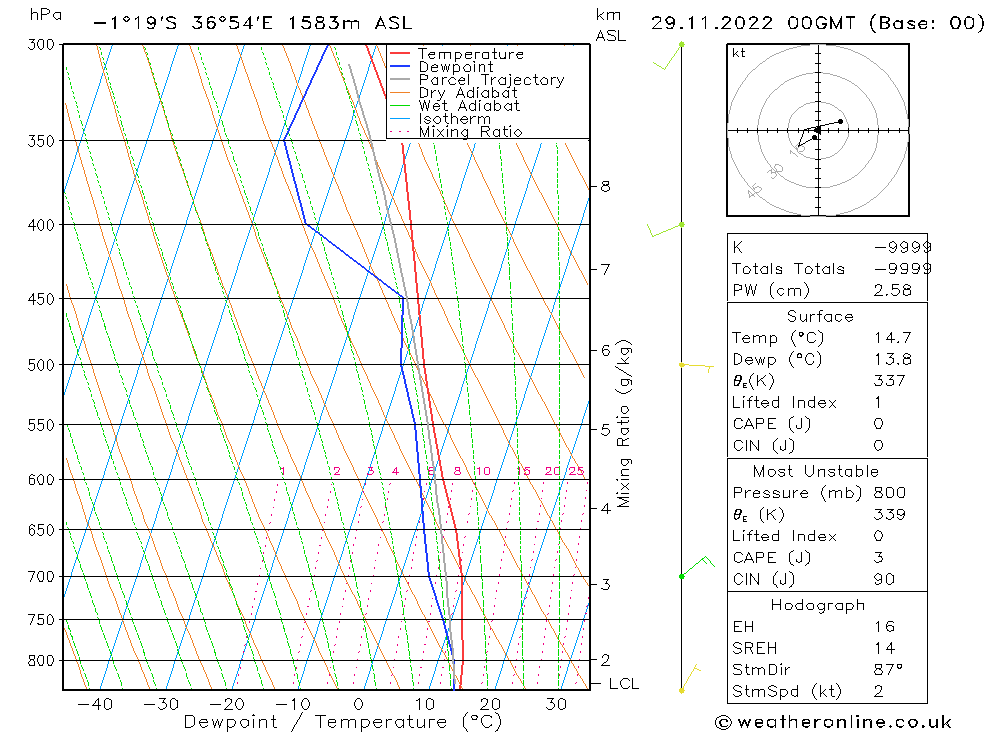1000x733 pixels.
Task: Select the 550 pressure level label
Action: click(41, 426)
